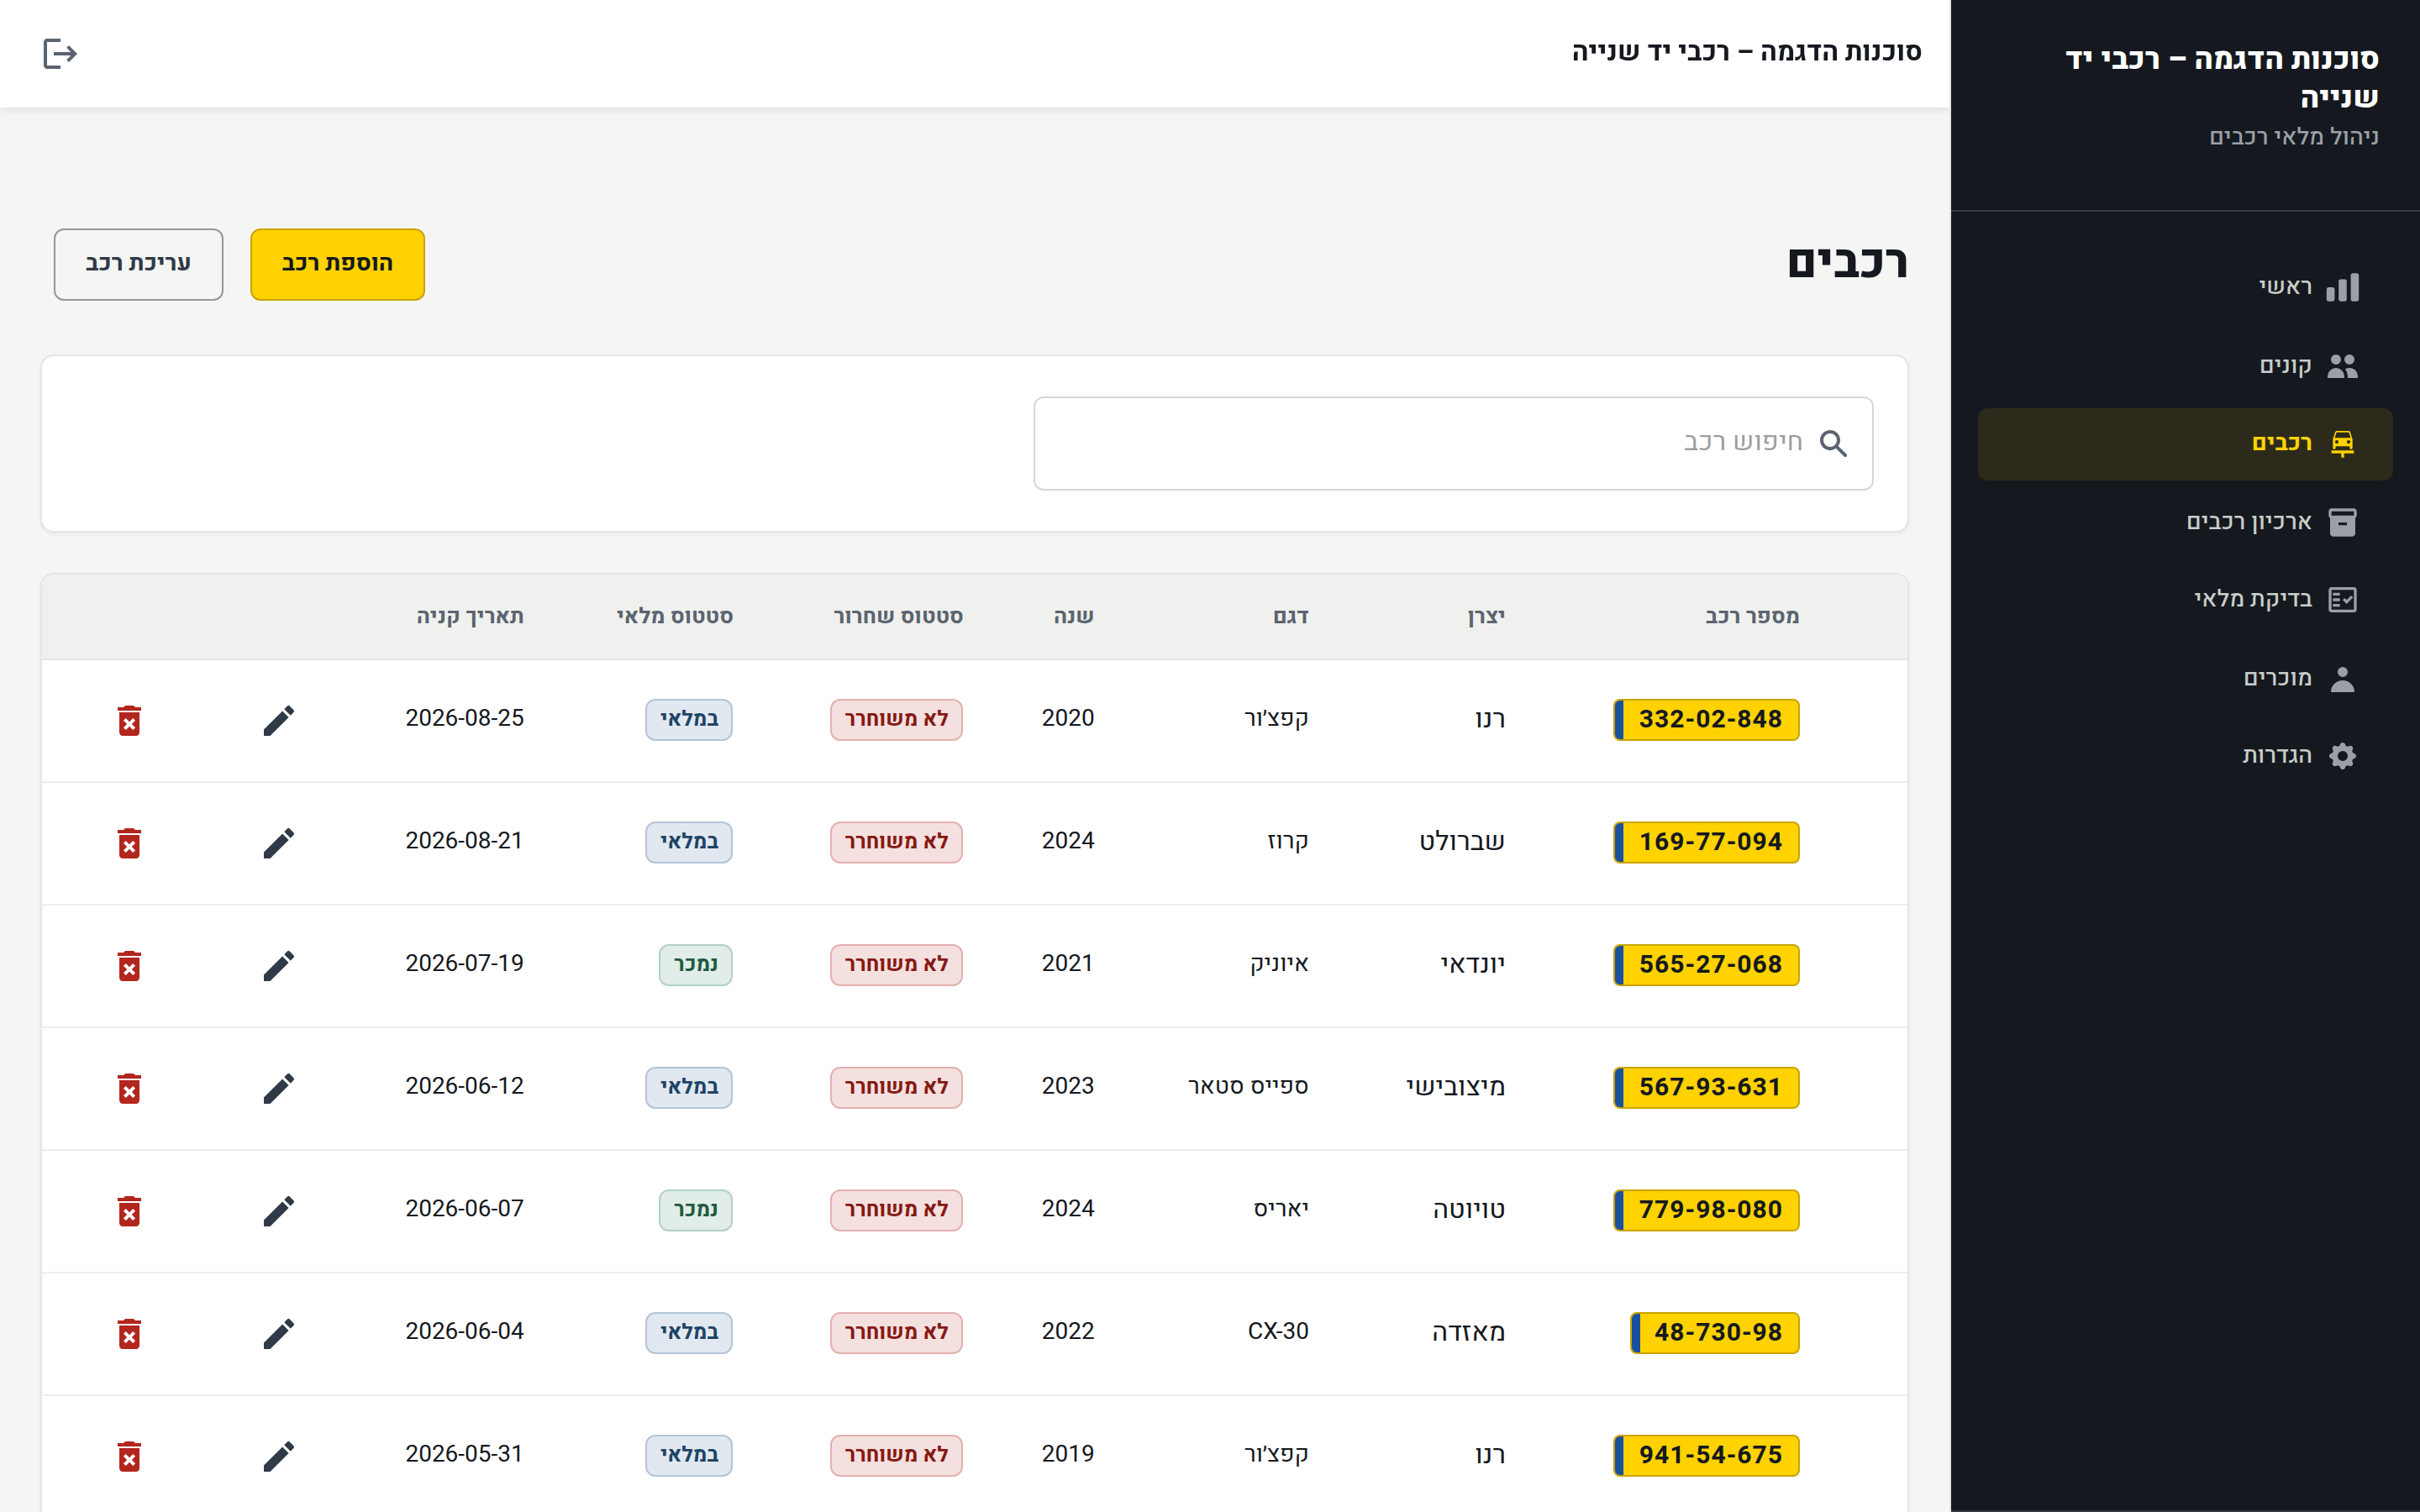
Task: Edit vehicle 779-98-080 with pencil icon
Action: [x=279, y=1211]
